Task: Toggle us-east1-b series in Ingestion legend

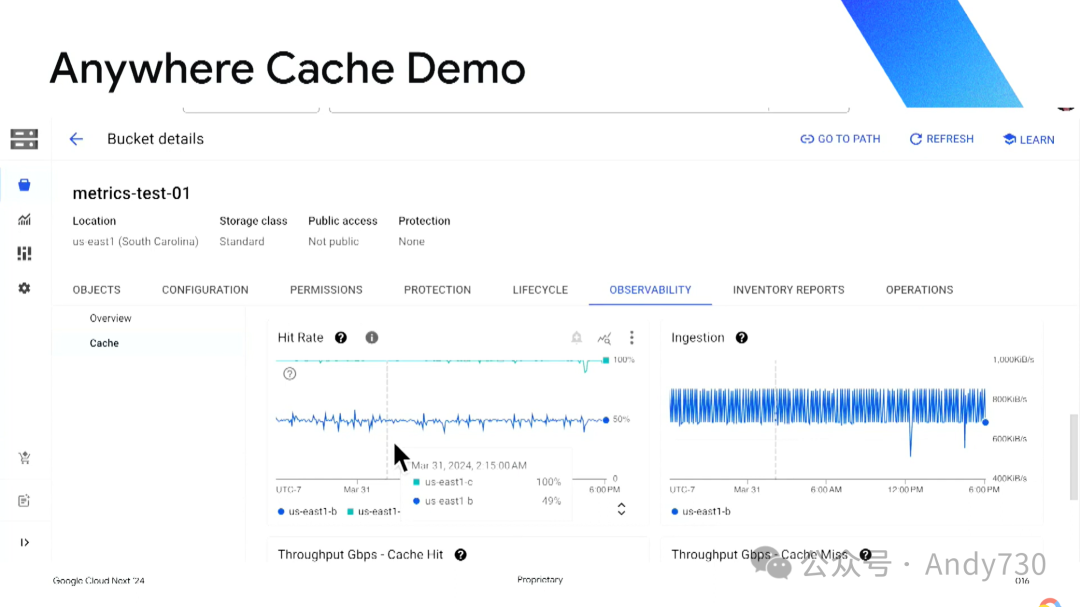Action: click(x=701, y=512)
